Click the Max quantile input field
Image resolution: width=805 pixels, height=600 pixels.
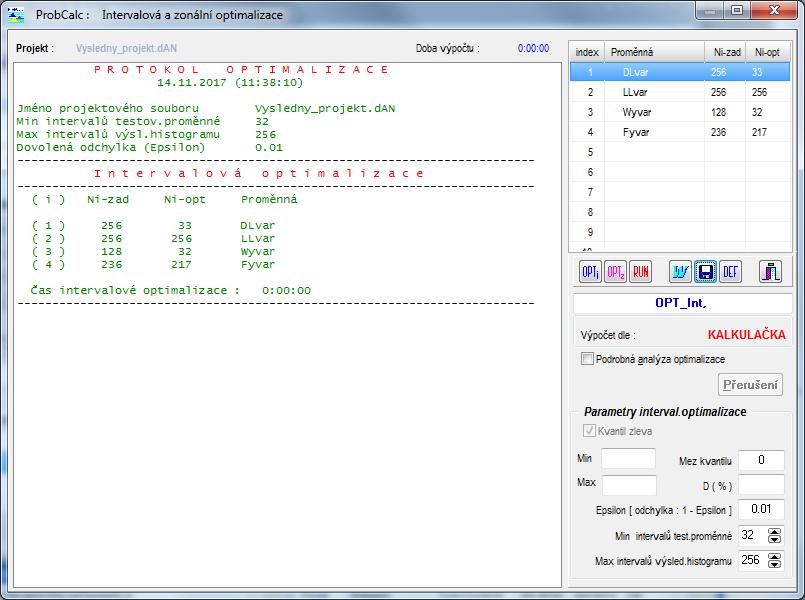click(x=629, y=485)
